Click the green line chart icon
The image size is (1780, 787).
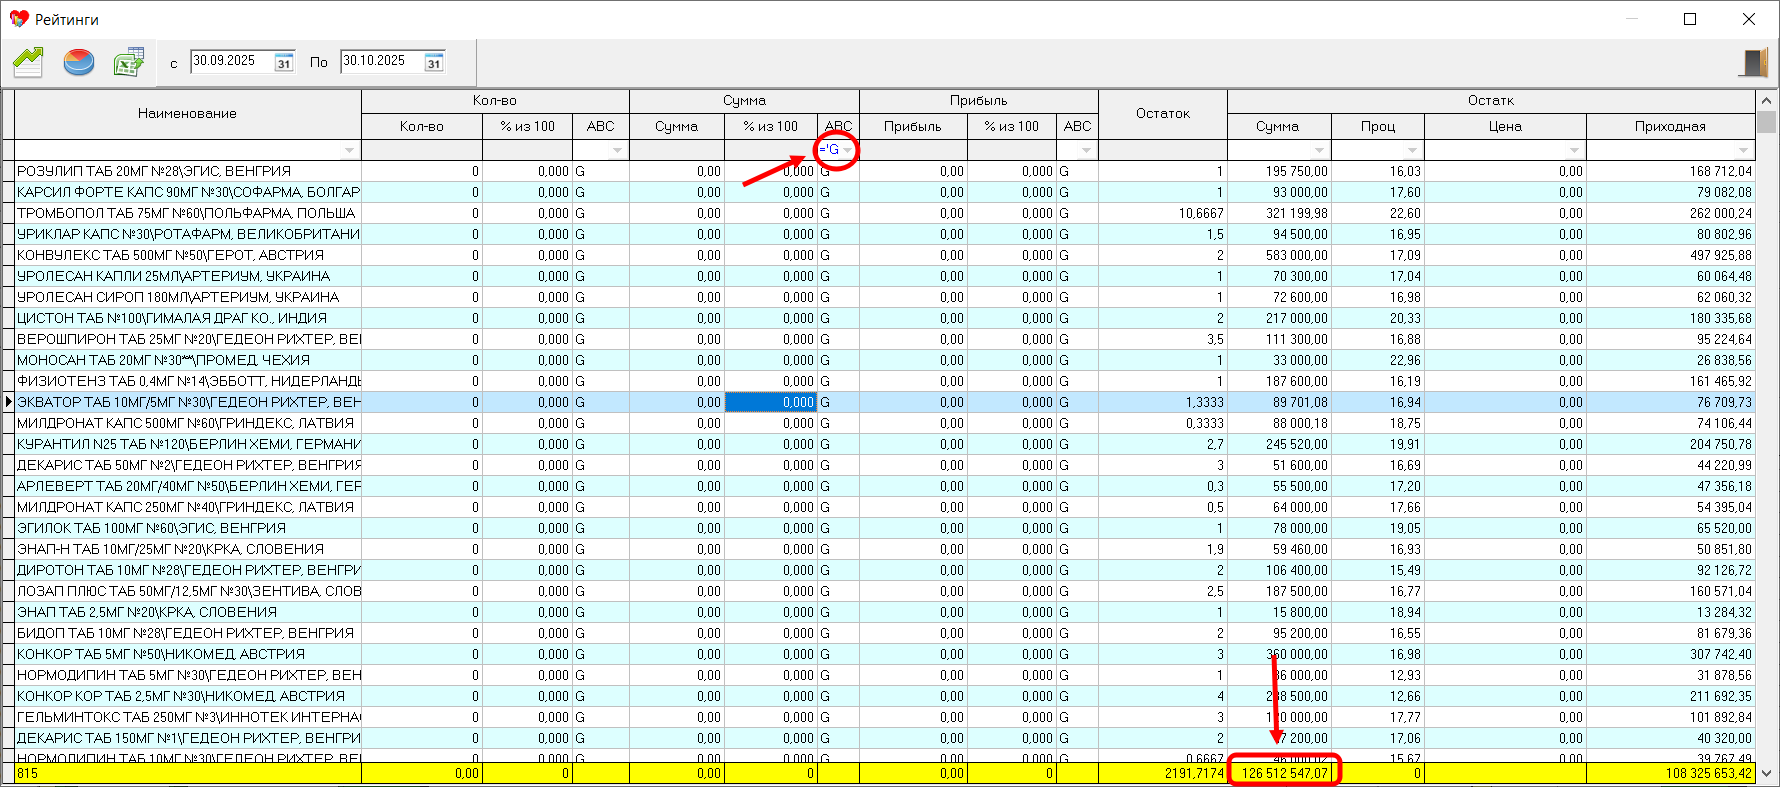pos(28,62)
